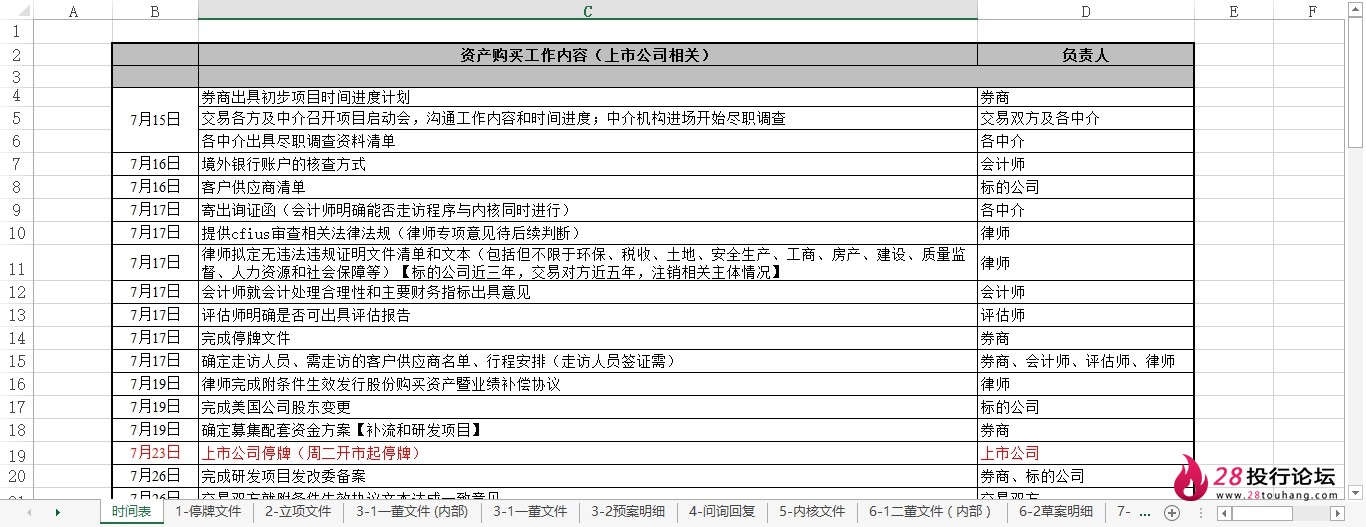This screenshot has width=1366, height=527.
Task: Switch to 5-内核文件 sheet tab
Action: click(812, 511)
